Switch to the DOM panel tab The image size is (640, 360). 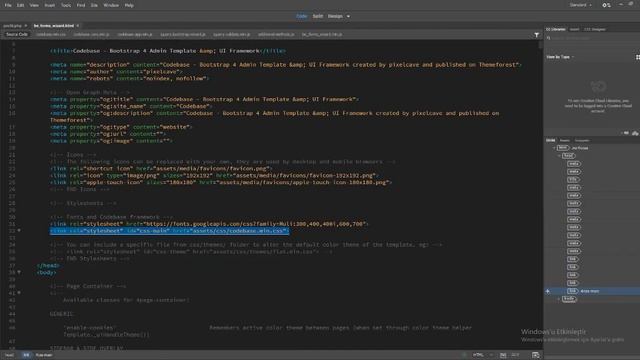[550, 140]
